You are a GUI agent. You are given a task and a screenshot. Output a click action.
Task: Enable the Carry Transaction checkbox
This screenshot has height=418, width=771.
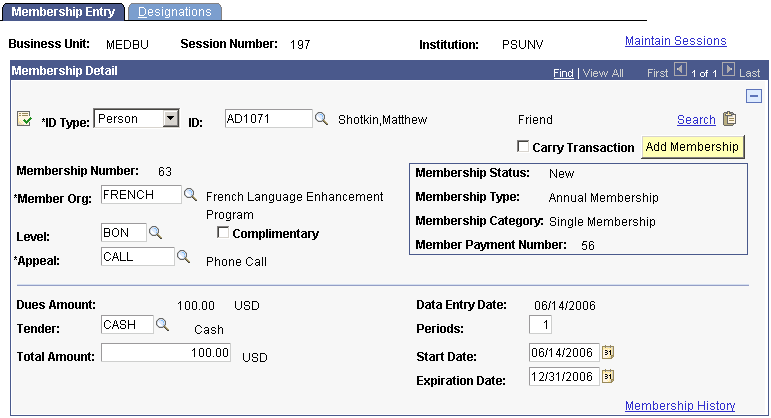[x=523, y=147]
